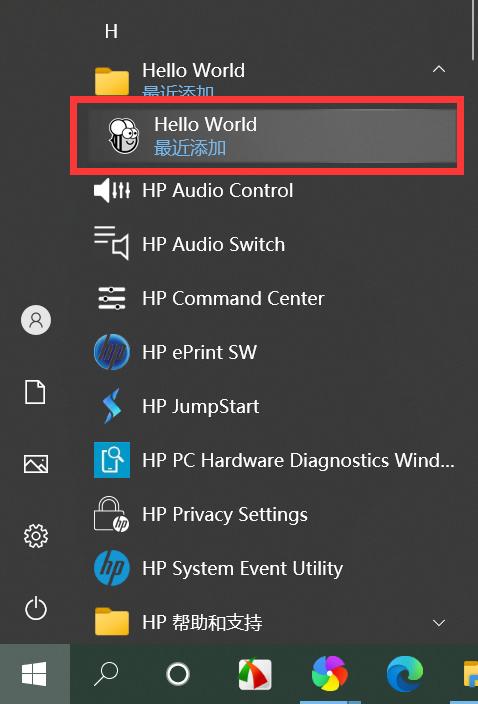478x704 pixels.
Task: Open the Documents shortcut in sidebar
Action: [x=35, y=392]
